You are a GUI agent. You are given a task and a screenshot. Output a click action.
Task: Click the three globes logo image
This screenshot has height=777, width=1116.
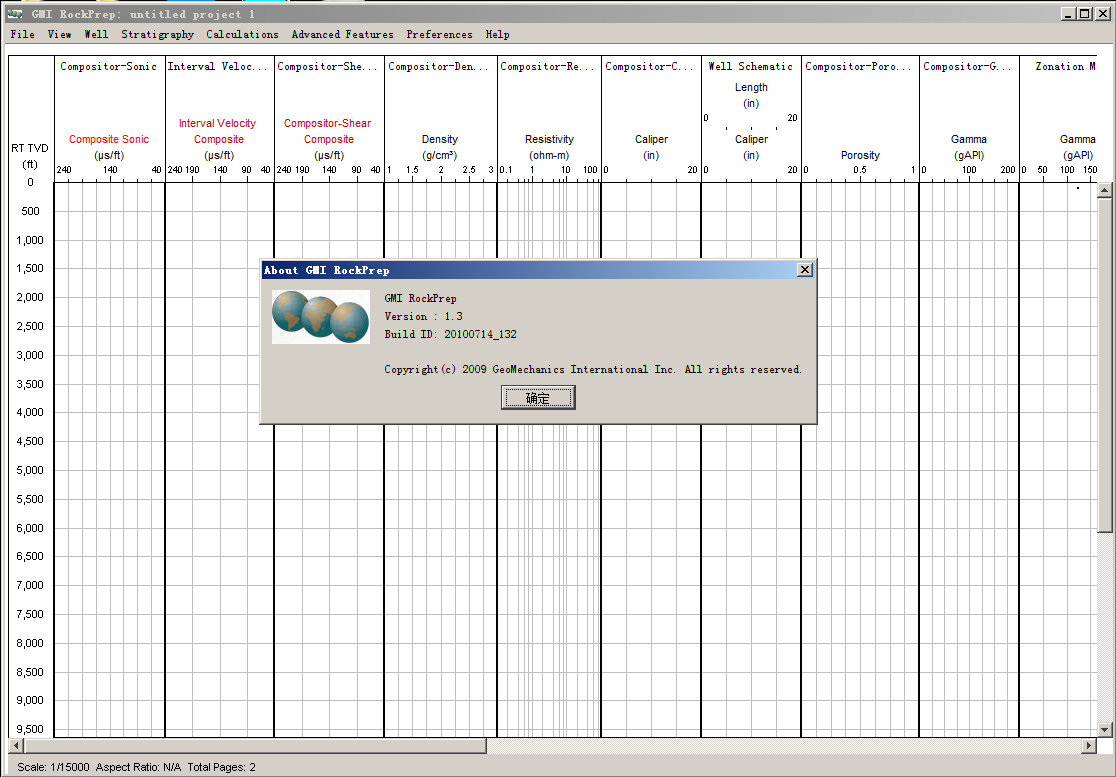click(x=321, y=317)
